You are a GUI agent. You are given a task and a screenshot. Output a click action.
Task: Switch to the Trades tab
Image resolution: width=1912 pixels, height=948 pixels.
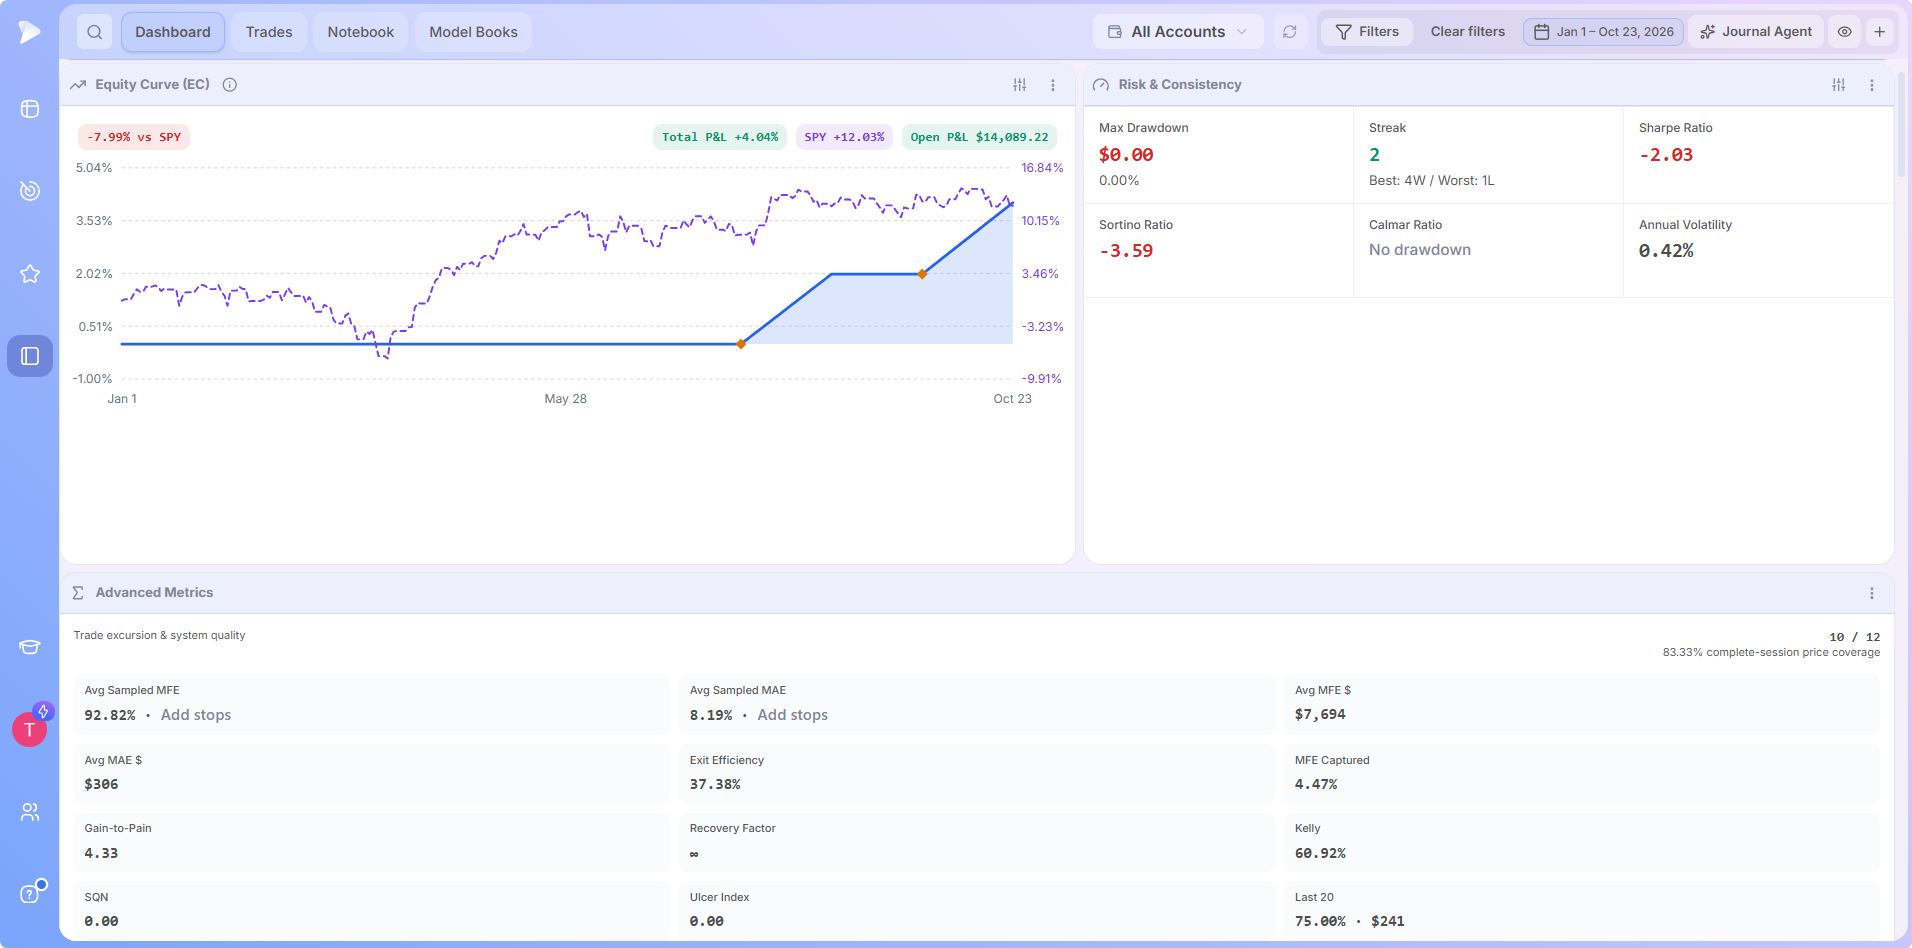coord(269,32)
